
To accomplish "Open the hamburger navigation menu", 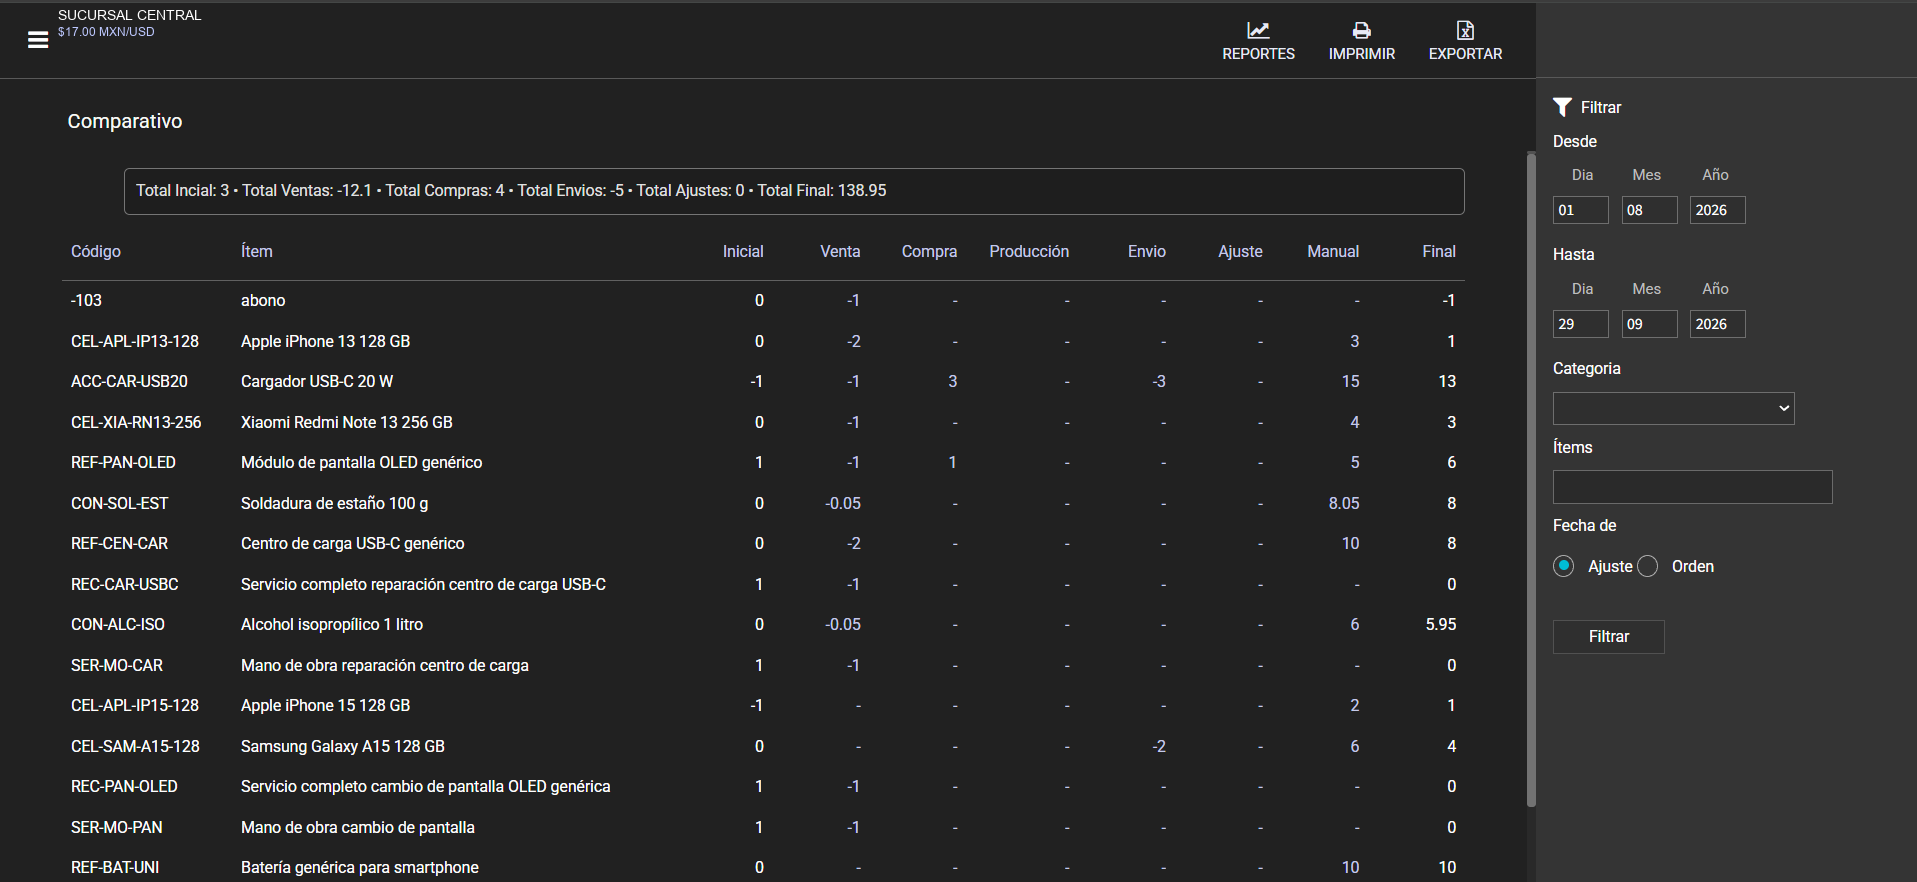I will (38, 40).
